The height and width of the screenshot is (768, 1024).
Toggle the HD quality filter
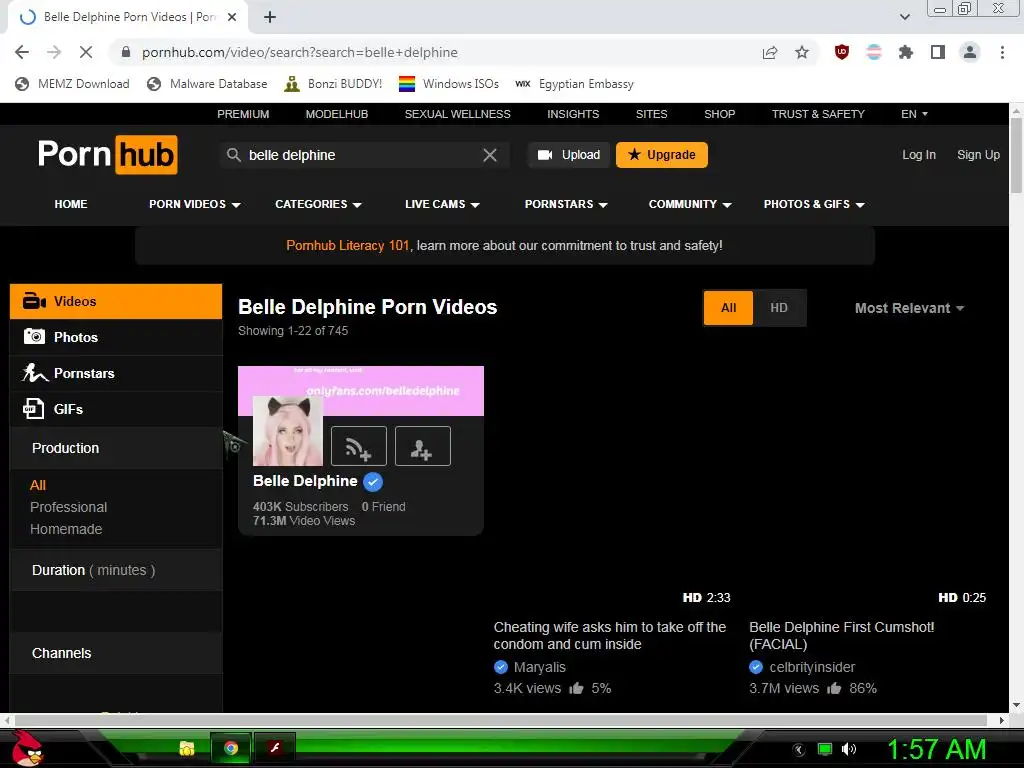(x=778, y=308)
